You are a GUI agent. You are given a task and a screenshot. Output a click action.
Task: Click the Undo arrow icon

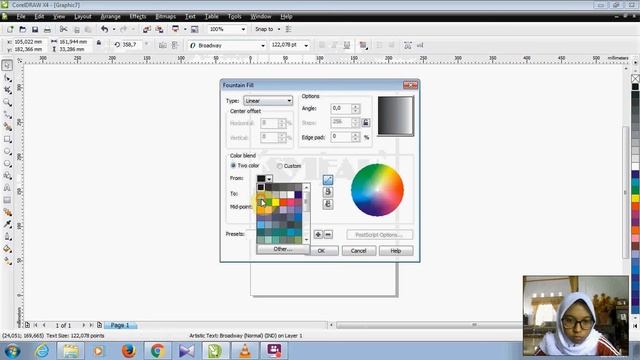(104, 29)
